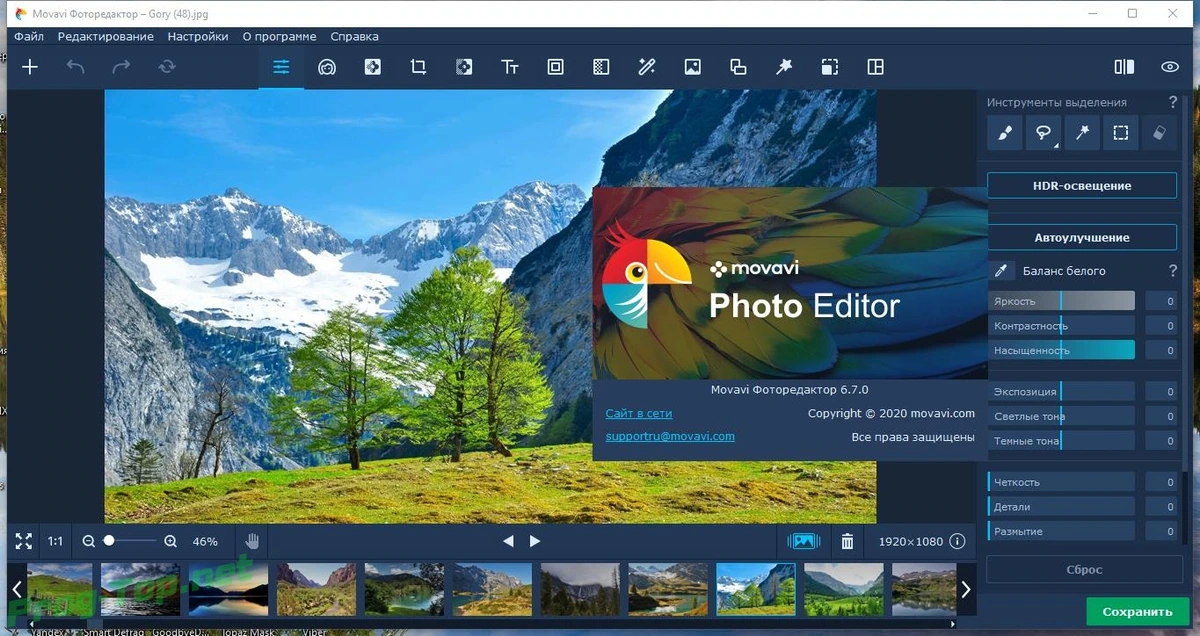
Task: Open the Настройки menu
Action: coord(198,36)
